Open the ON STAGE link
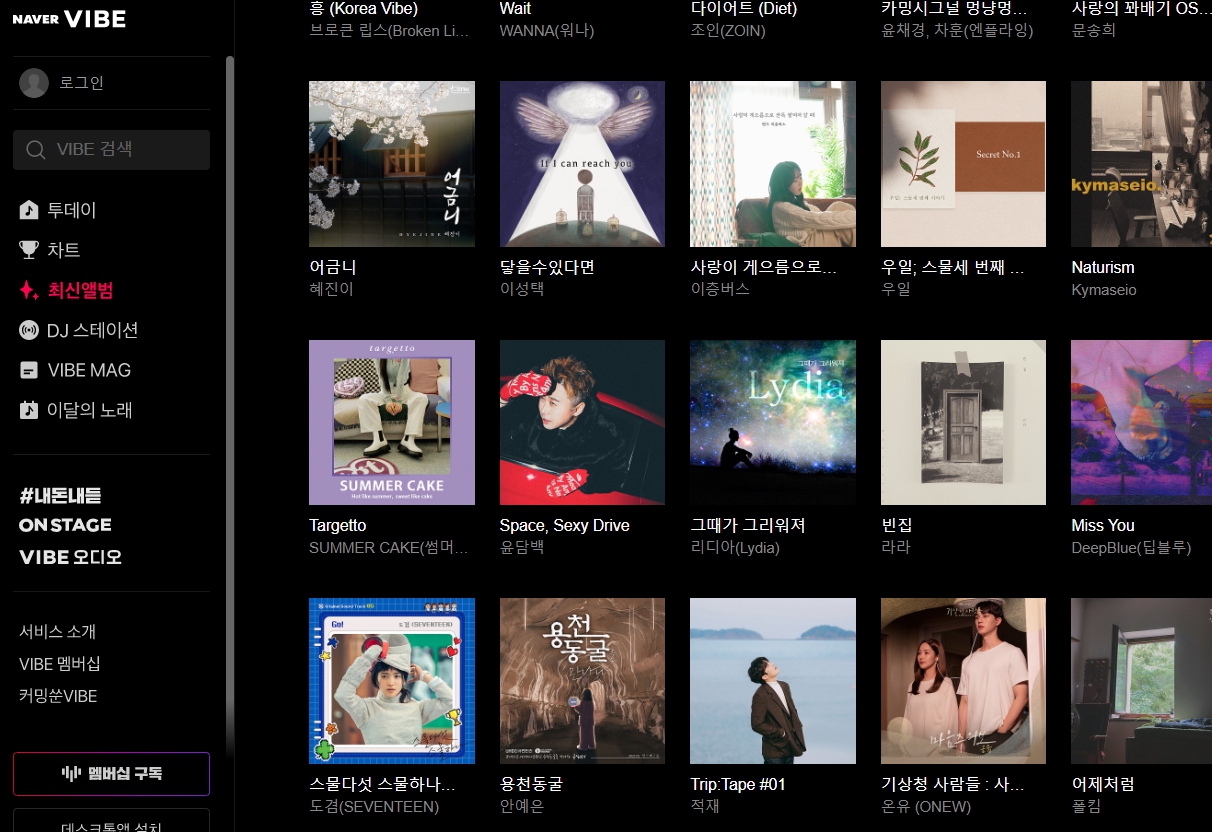1212x832 pixels. click(x=65, y=525)
